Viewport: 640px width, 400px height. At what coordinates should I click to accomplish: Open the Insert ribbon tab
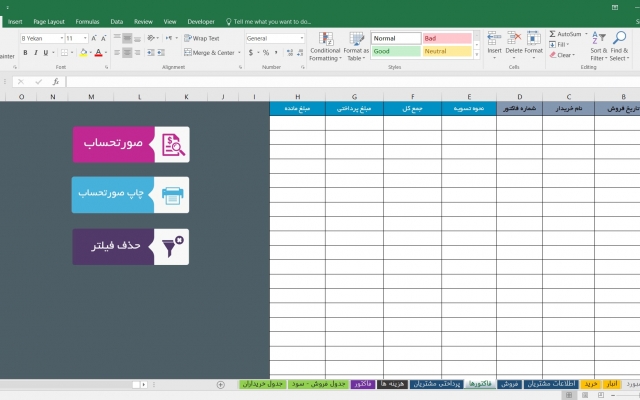tap(15, 22)
